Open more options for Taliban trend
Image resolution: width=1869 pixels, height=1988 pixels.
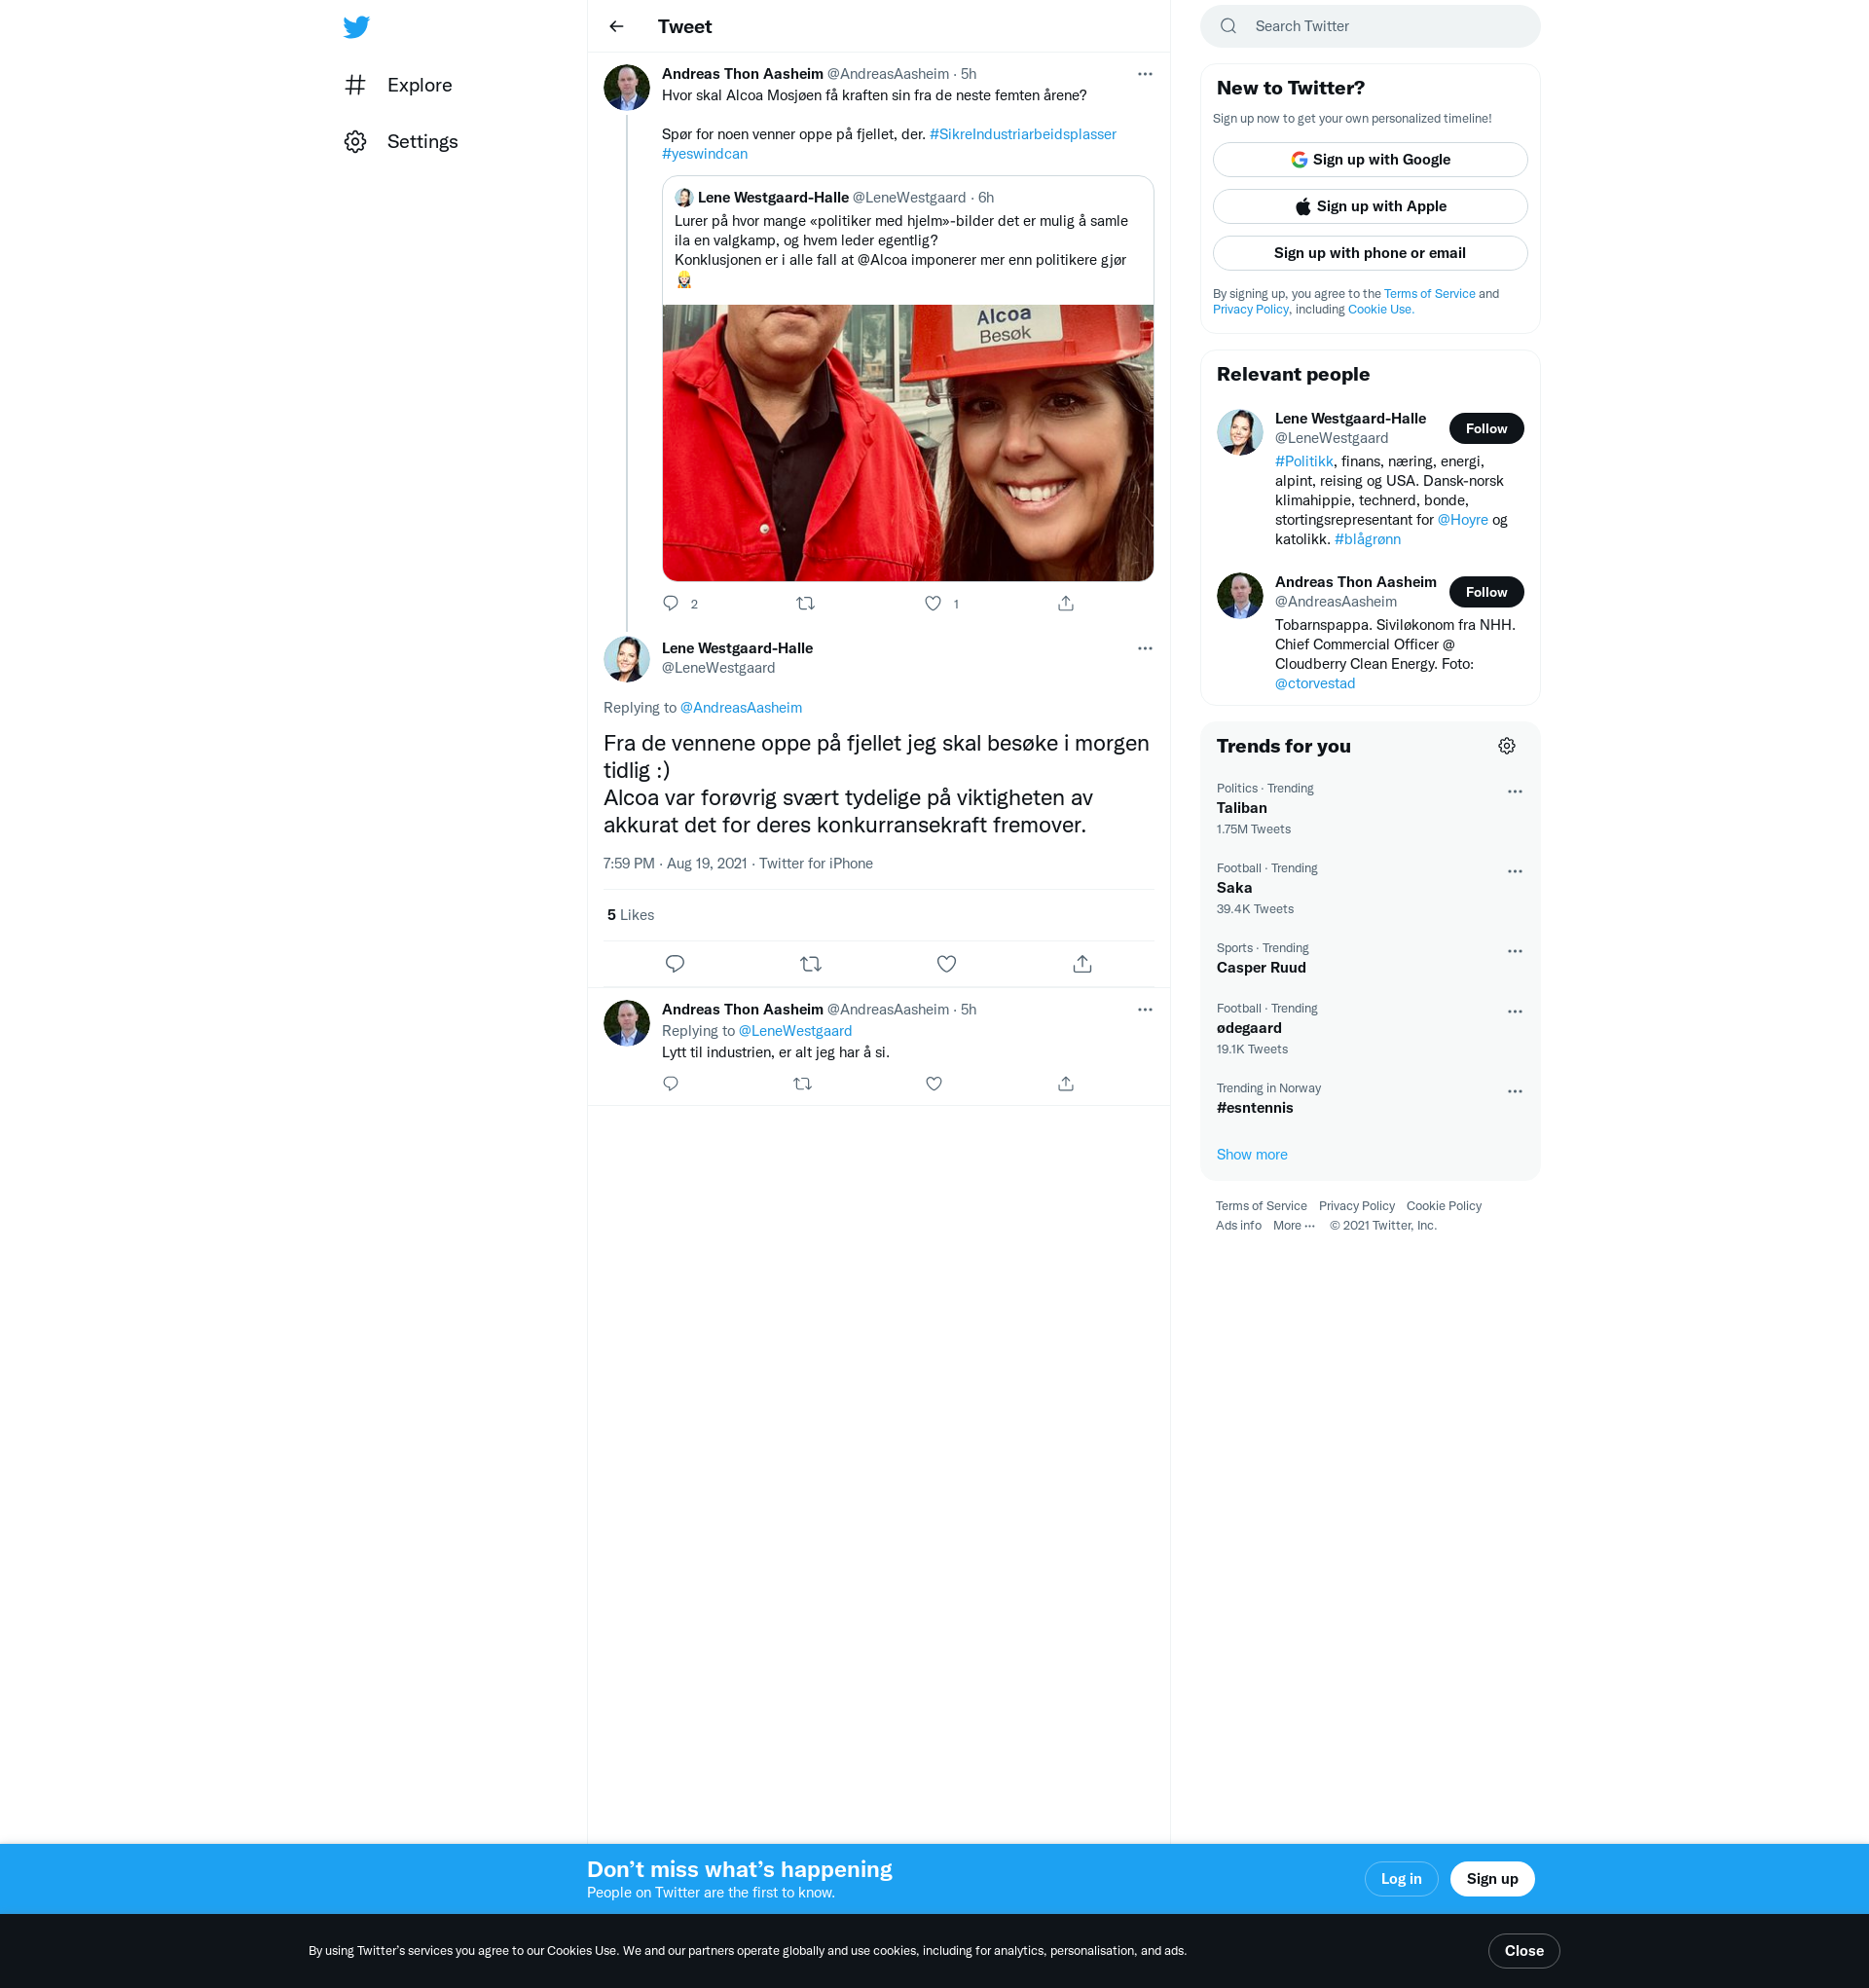pos(1515,791)
